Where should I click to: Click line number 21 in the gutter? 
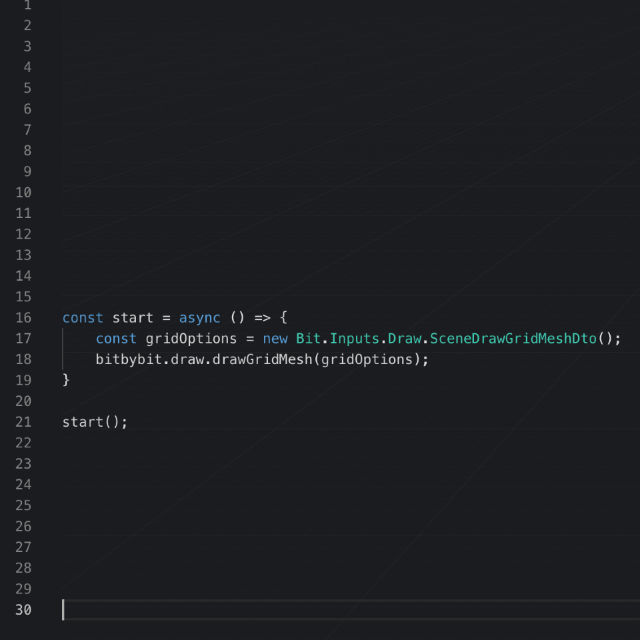pos(23,422)
